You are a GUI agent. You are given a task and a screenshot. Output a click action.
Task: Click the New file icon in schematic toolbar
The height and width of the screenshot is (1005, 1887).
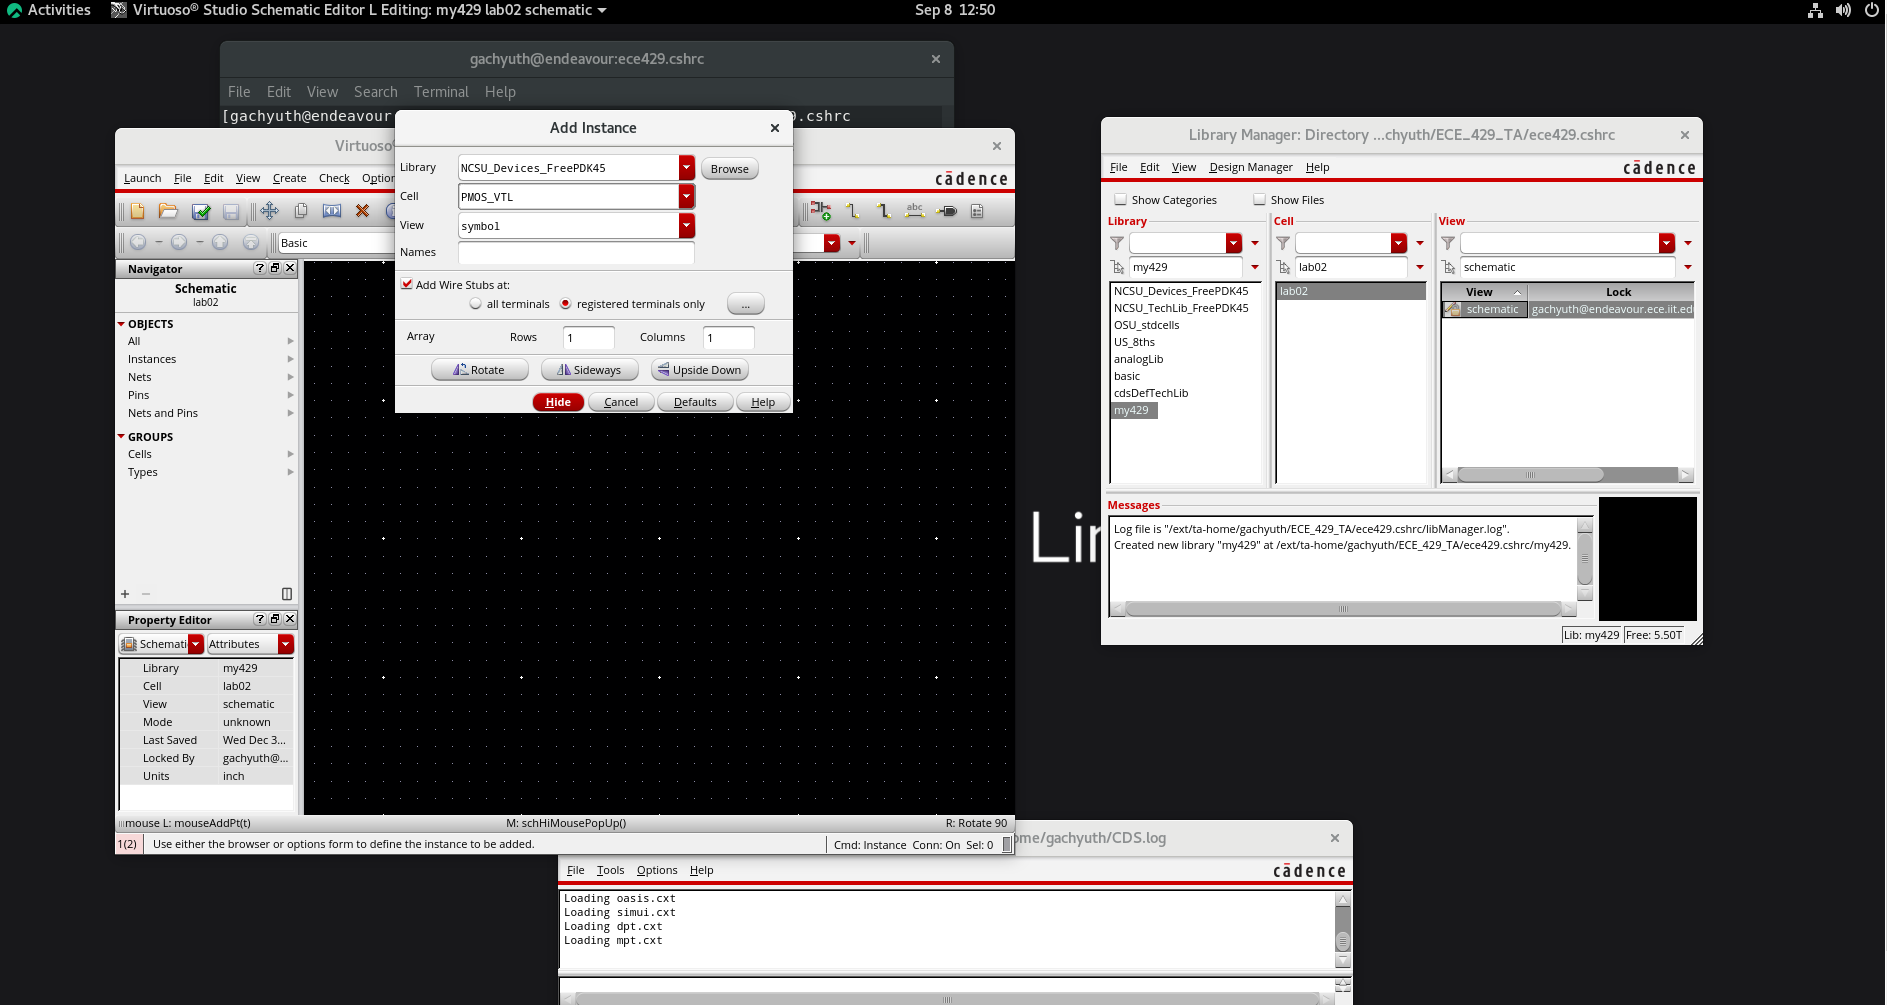(x=138, y=211)
